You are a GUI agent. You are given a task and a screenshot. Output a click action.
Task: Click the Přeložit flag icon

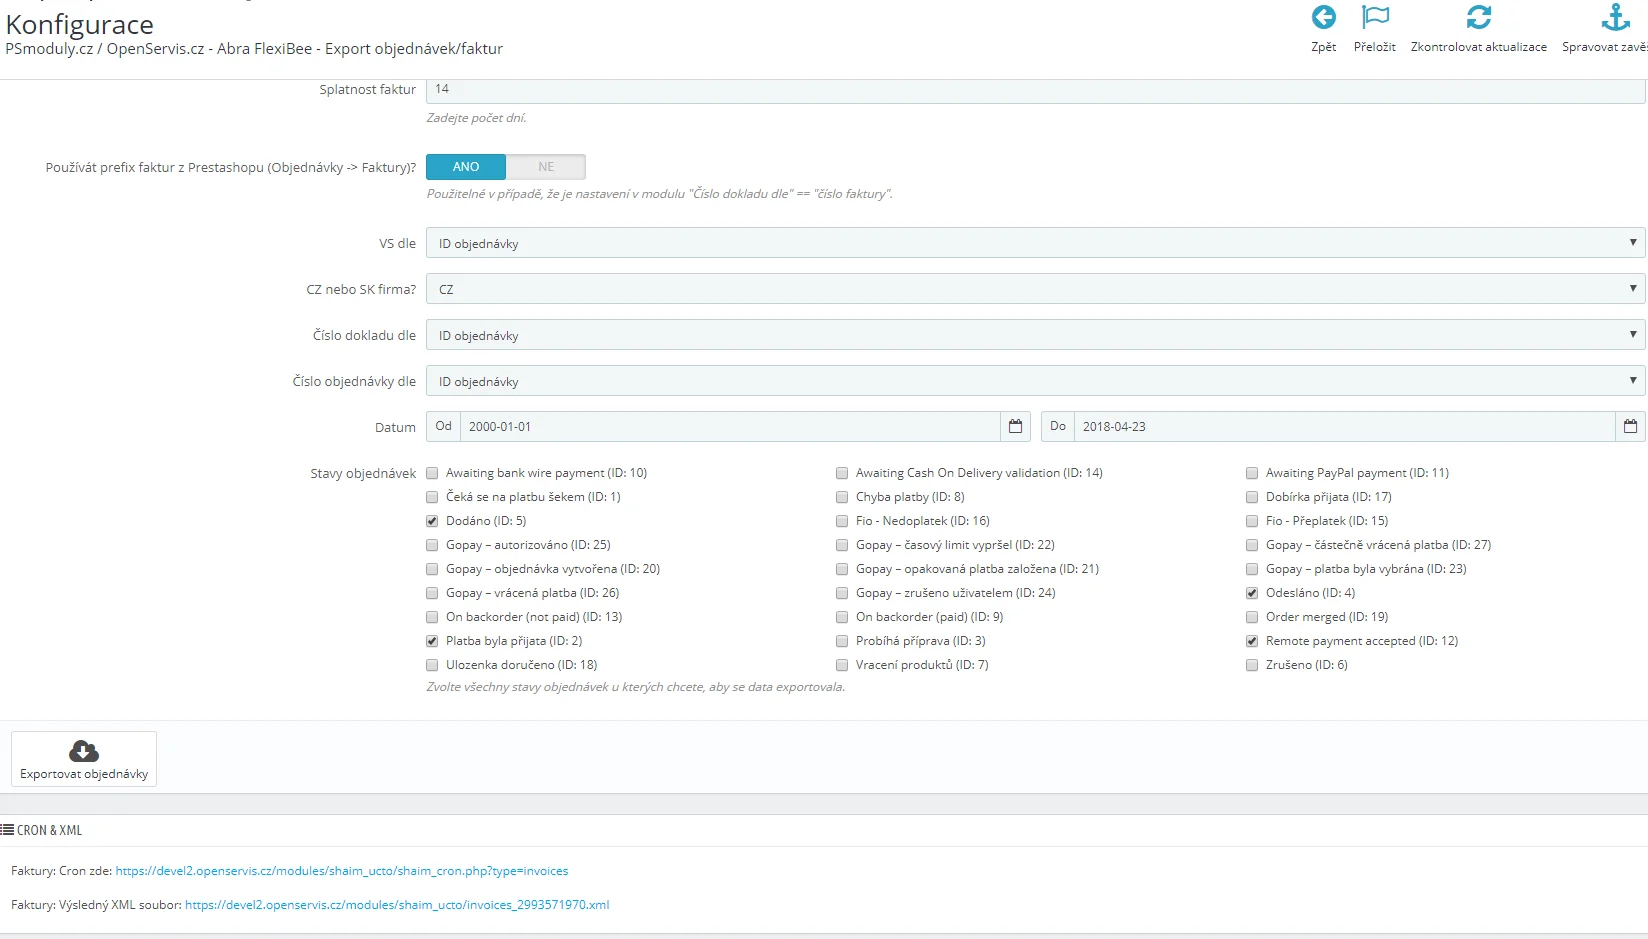point(1375,17)
